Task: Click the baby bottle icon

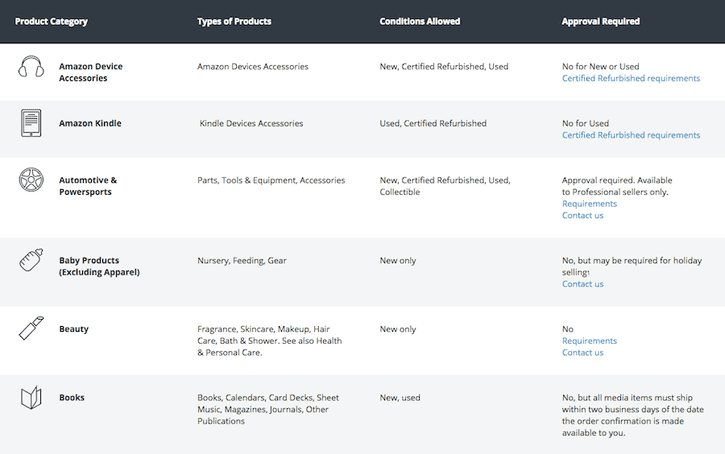Action: (32, 262)
